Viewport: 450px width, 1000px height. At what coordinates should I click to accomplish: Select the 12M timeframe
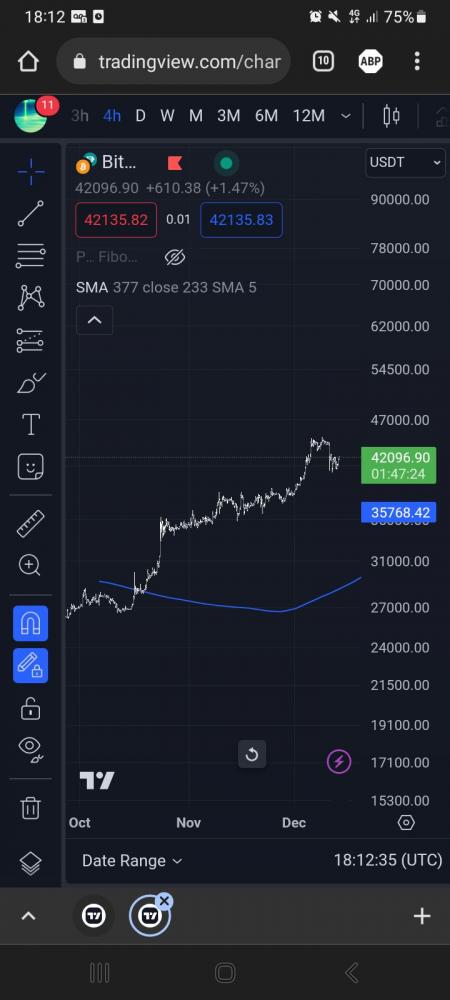pos(308,116)
